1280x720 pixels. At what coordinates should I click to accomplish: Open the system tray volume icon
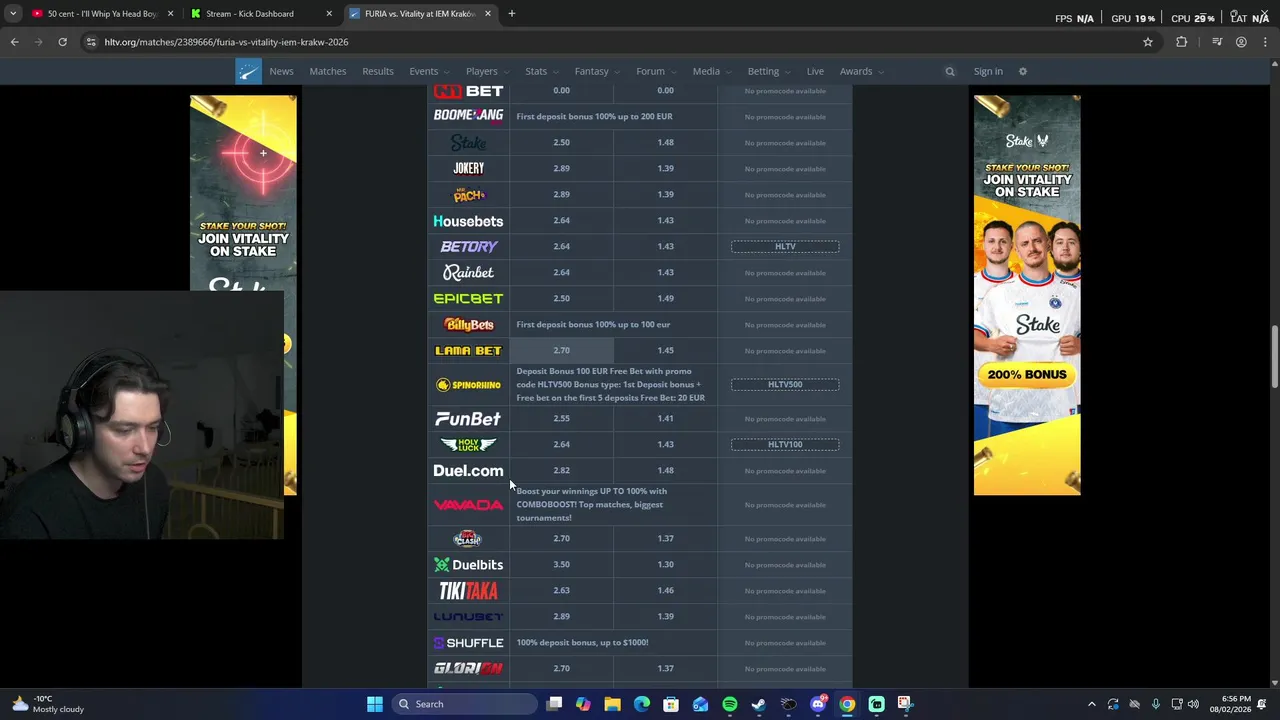pyautogui.click(x=1193, y=704)
